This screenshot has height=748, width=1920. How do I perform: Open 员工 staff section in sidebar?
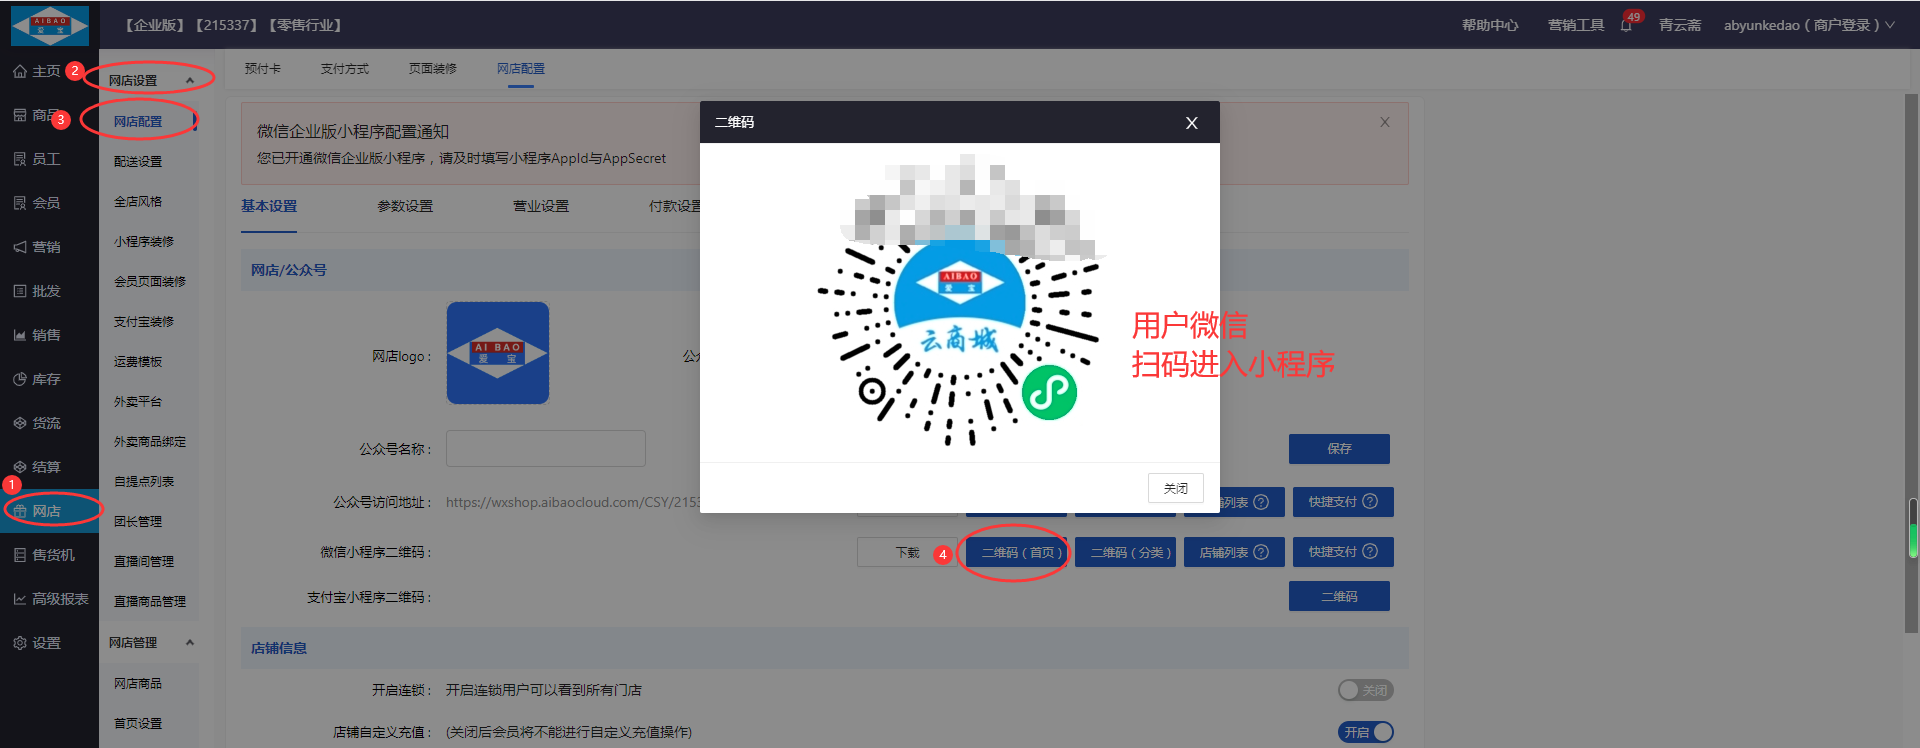coord(37,159)
